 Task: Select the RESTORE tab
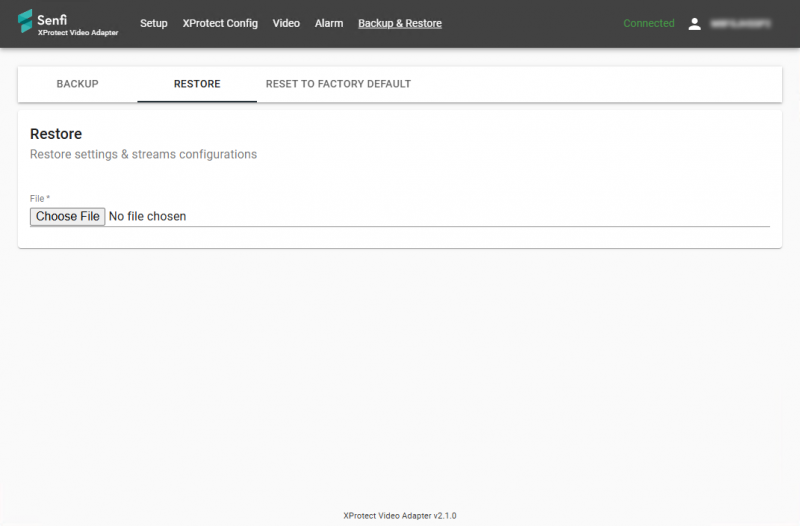pos(197,84)
